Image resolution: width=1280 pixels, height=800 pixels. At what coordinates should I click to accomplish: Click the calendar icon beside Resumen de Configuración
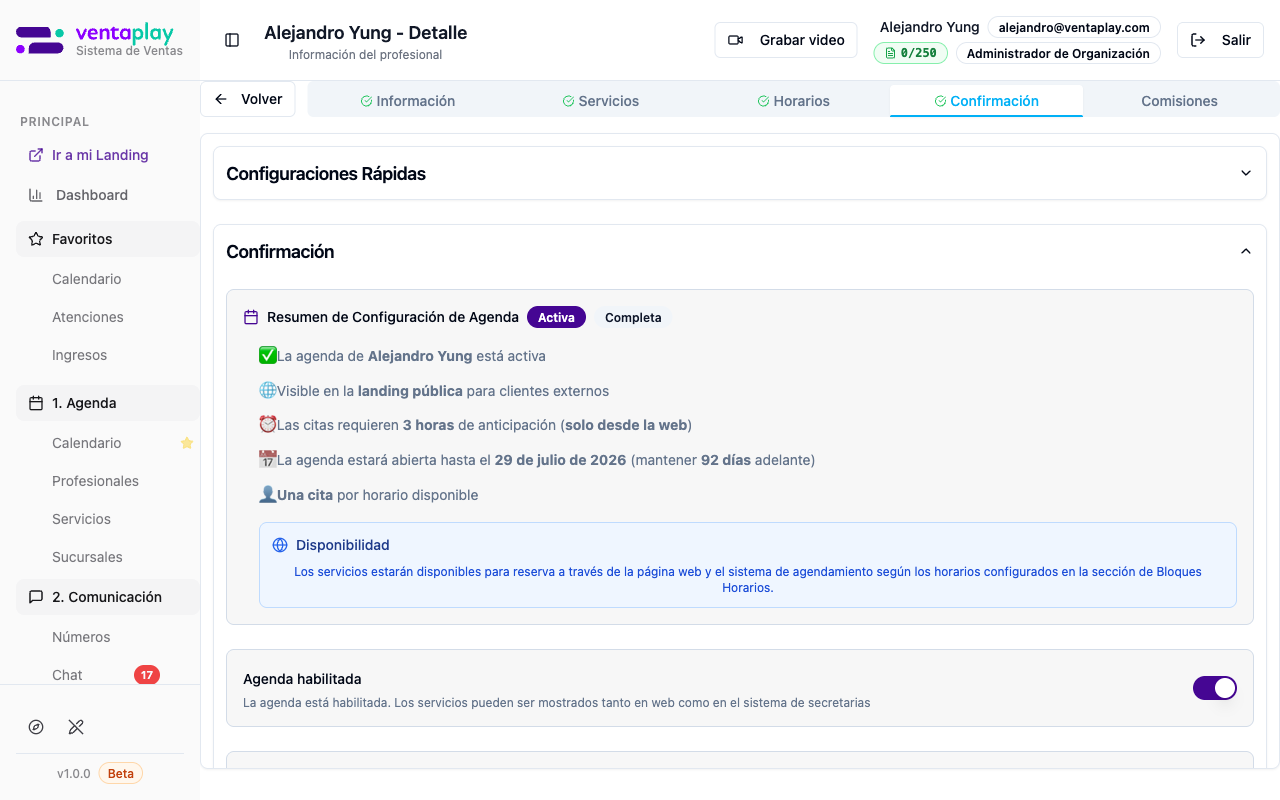pyautogui.click(x=251, y=317)
